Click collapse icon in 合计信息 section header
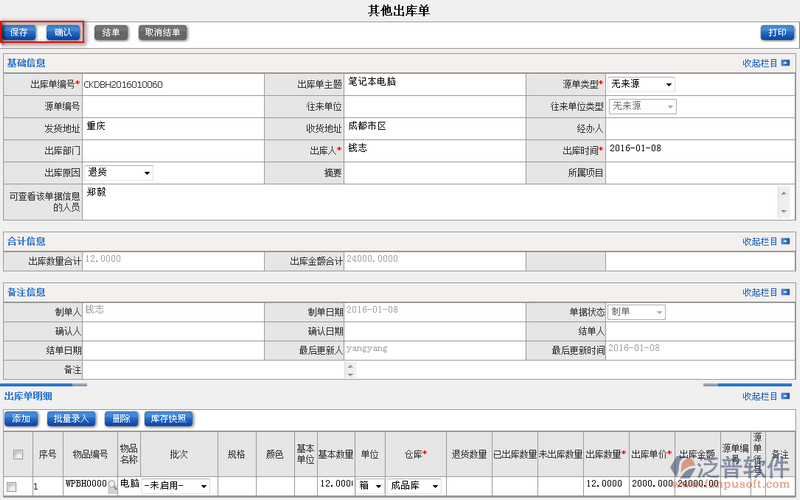The image size is (800, 500). click(786, 241)
